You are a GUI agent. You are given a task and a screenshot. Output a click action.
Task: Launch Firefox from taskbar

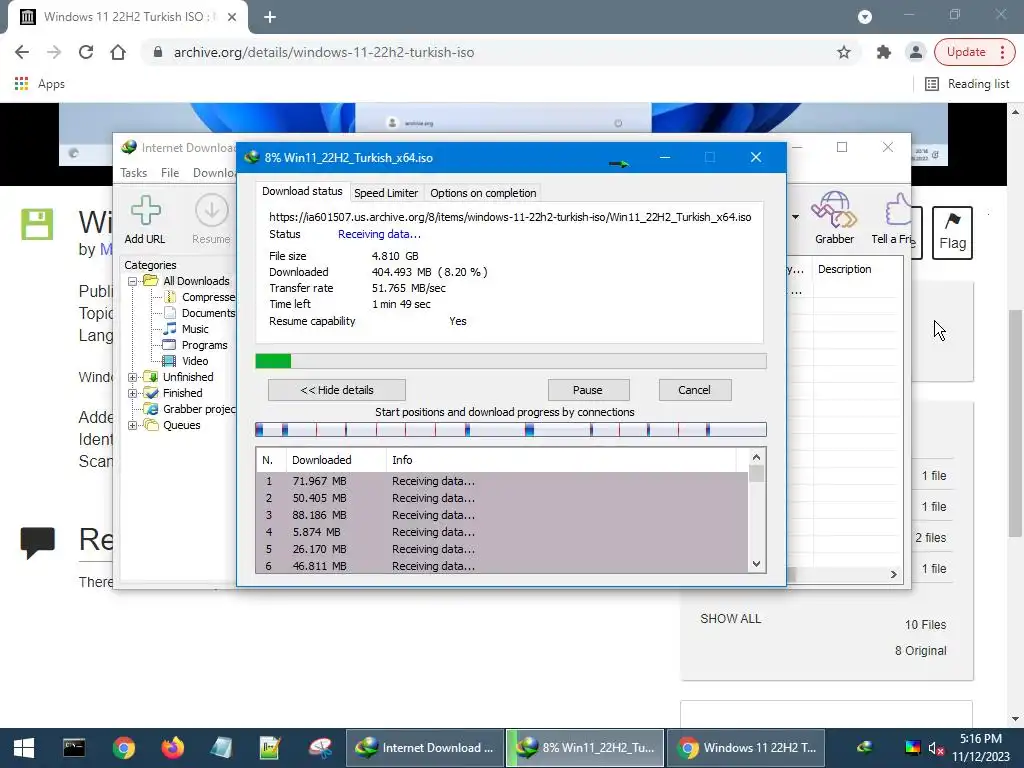coord(172,748)
